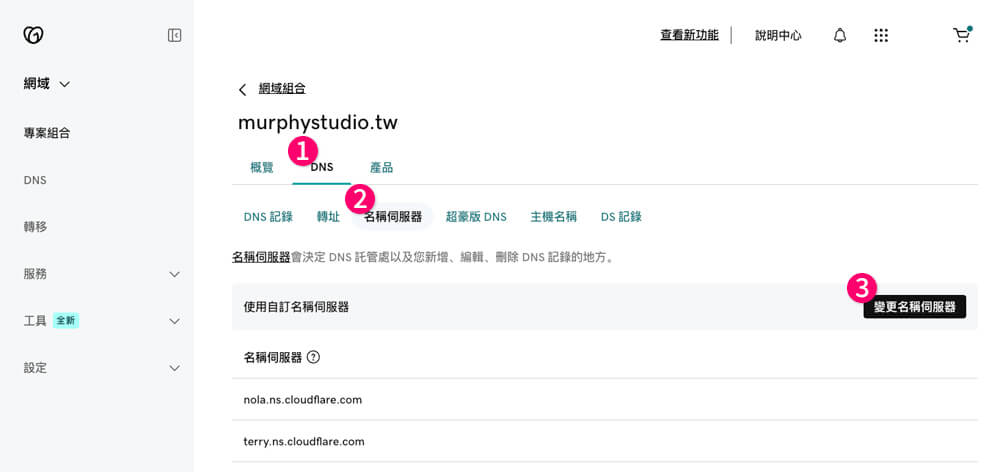
Task: Collapse the sidebar panel icon
Action: pyautogui.click(x=175, y=35)
